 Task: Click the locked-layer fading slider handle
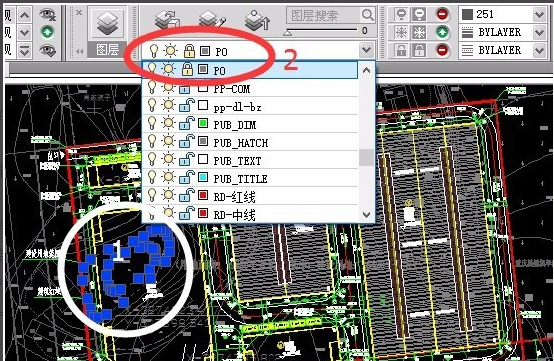[x=288, y=33]
